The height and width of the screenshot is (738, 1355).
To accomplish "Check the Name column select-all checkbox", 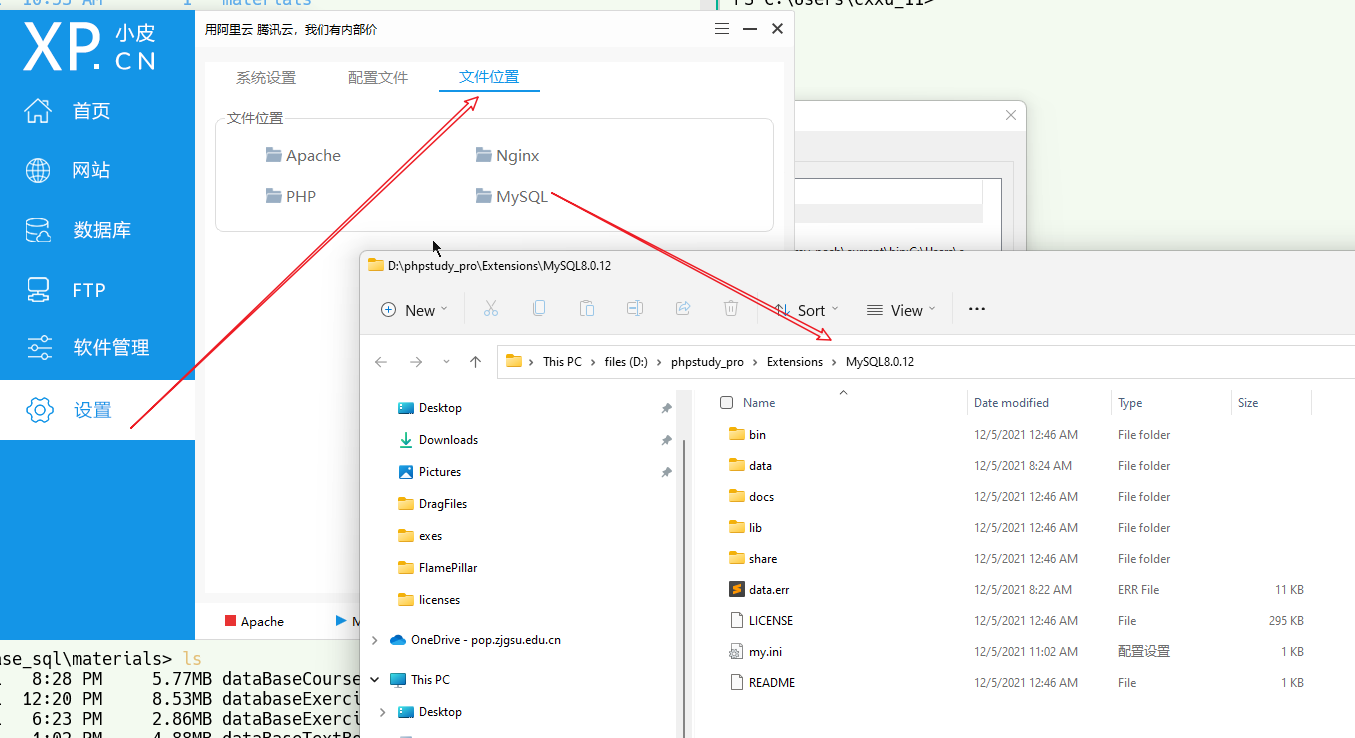I will [726, 402].
